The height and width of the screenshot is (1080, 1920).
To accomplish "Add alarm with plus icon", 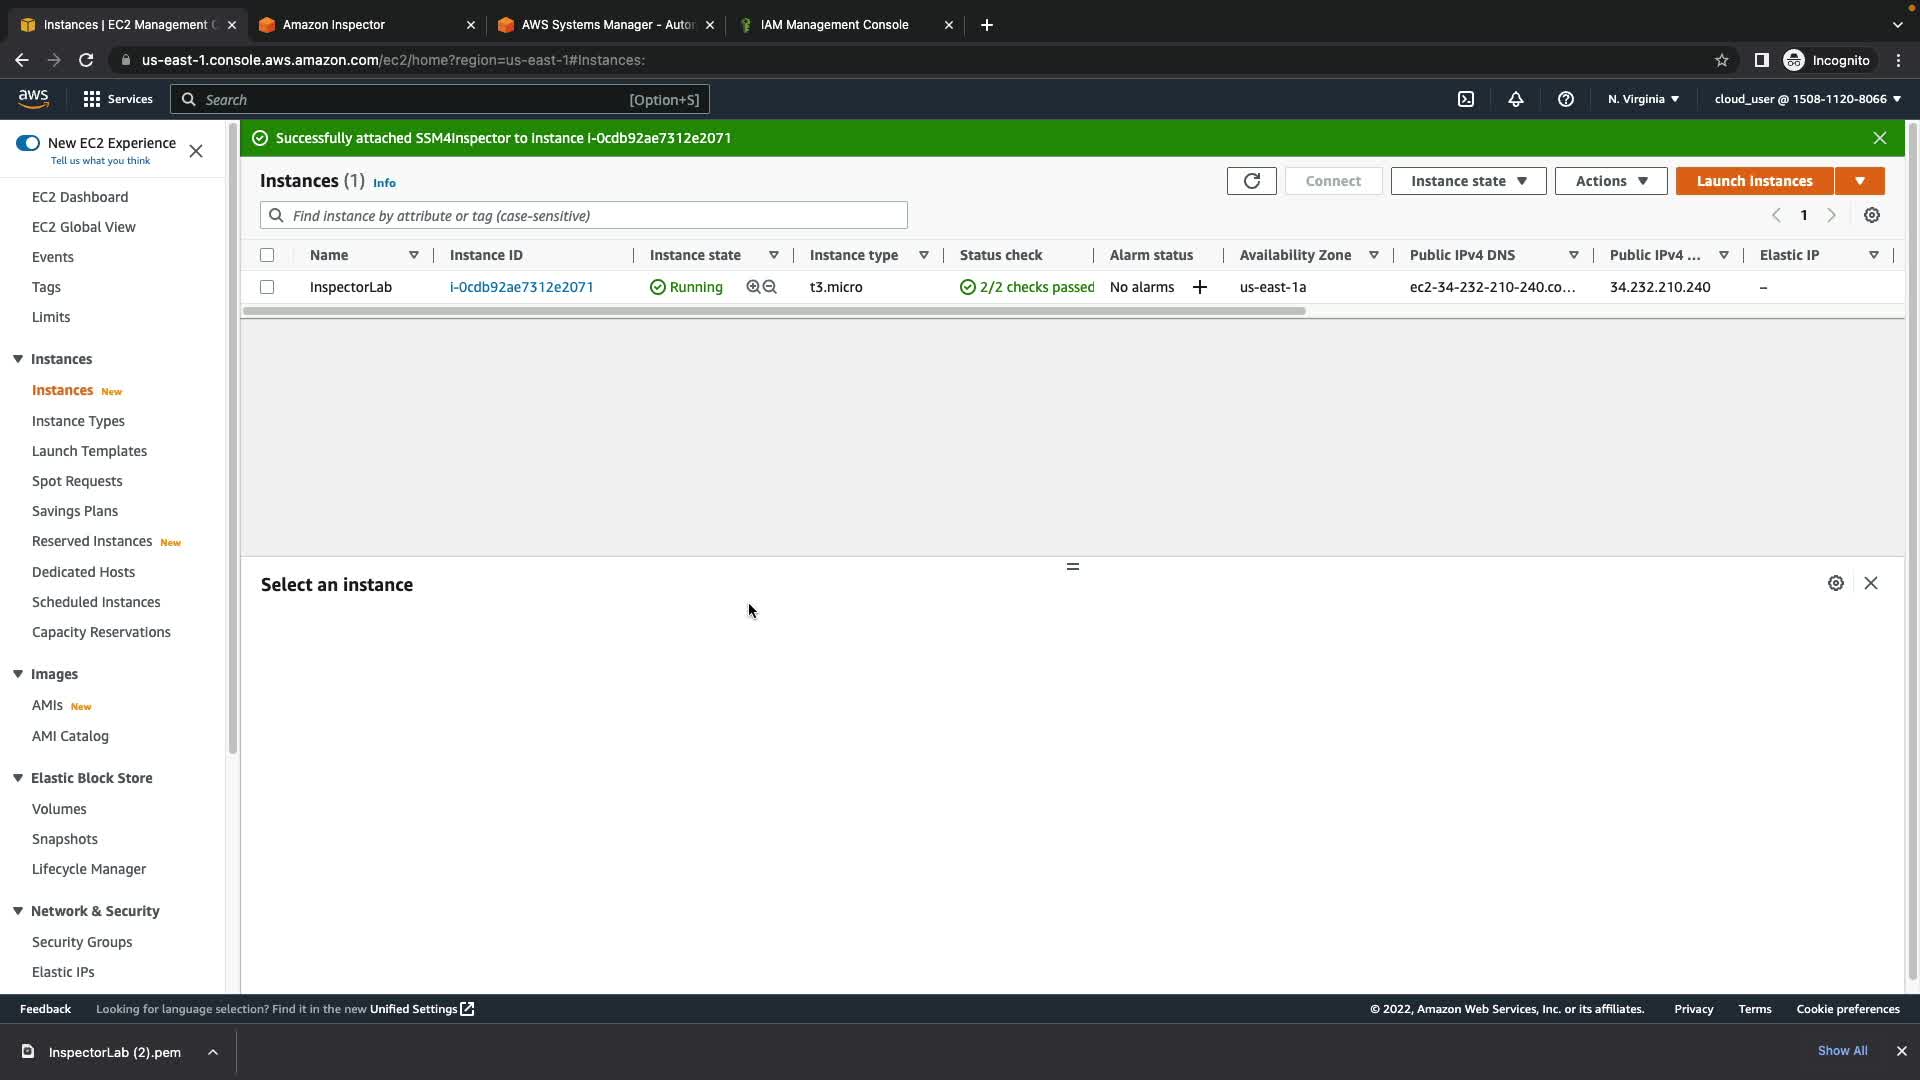I will pyautogui.click(x=1200, y=287).
